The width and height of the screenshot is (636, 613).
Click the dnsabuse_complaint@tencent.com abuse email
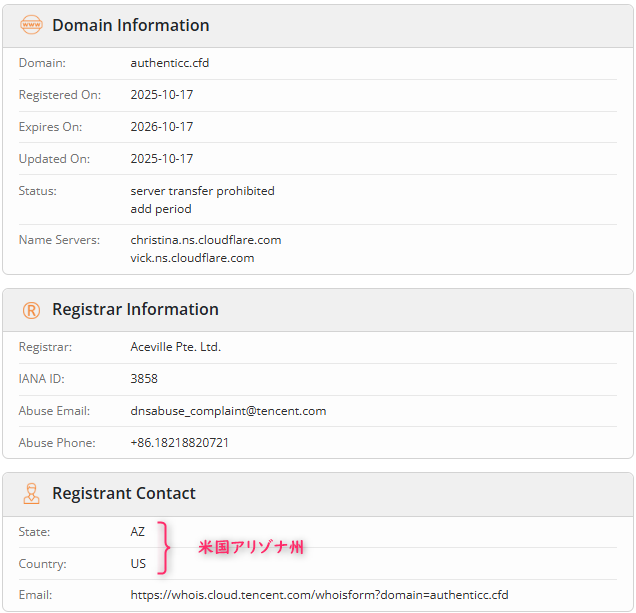pos(228,411)
